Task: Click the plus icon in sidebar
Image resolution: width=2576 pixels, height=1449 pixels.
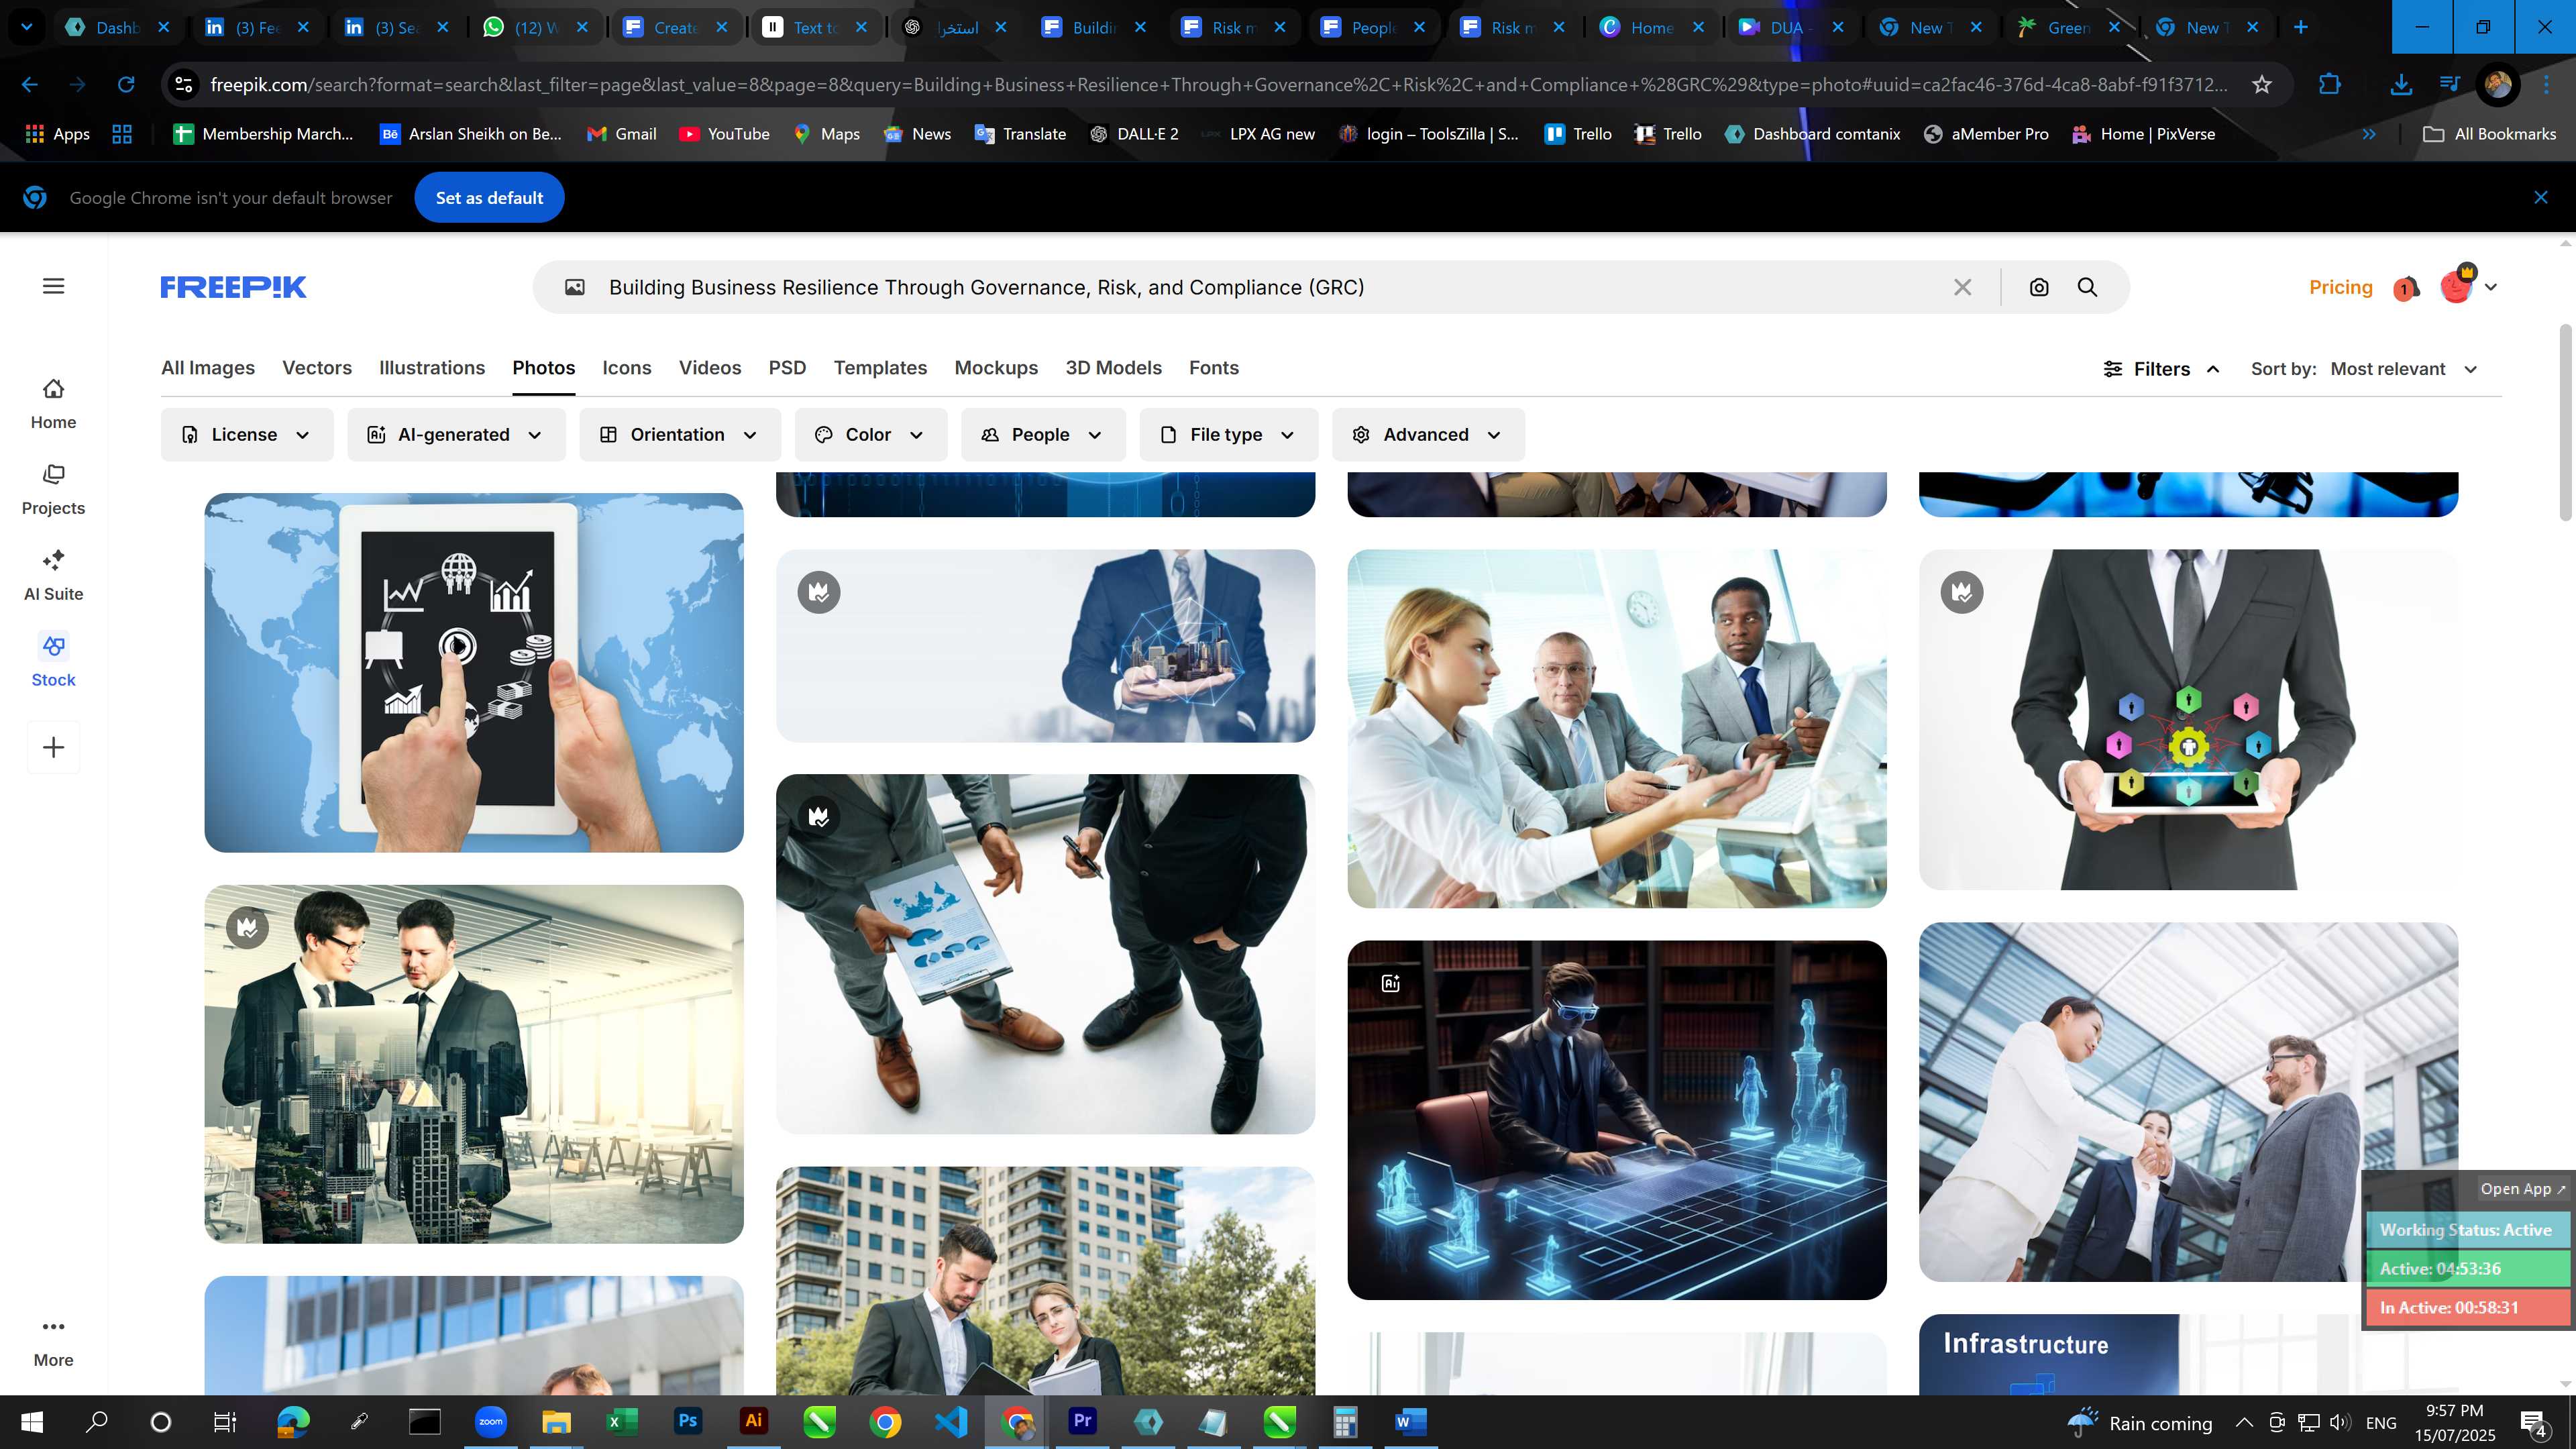Action: (x=53, y=747)
